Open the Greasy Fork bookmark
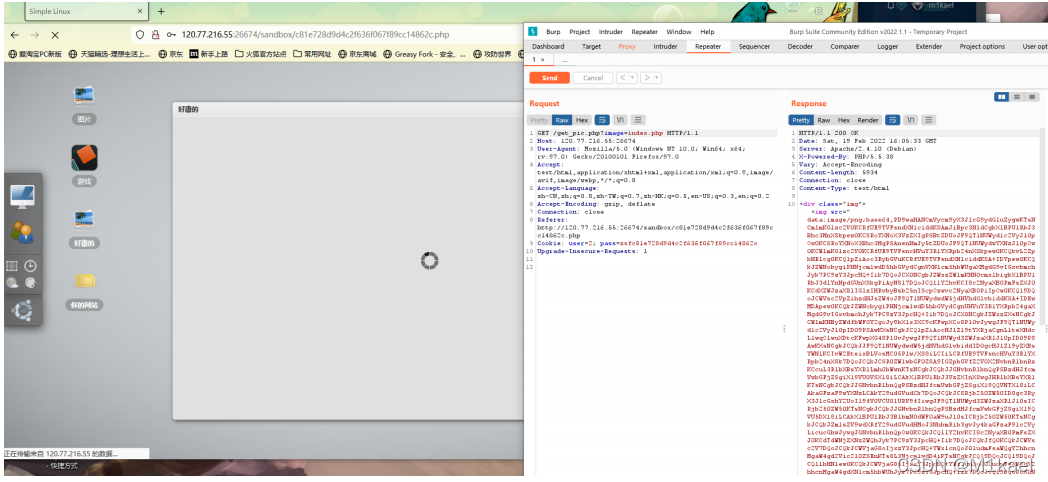This screenshot has height=482, width=1048. 424,54
